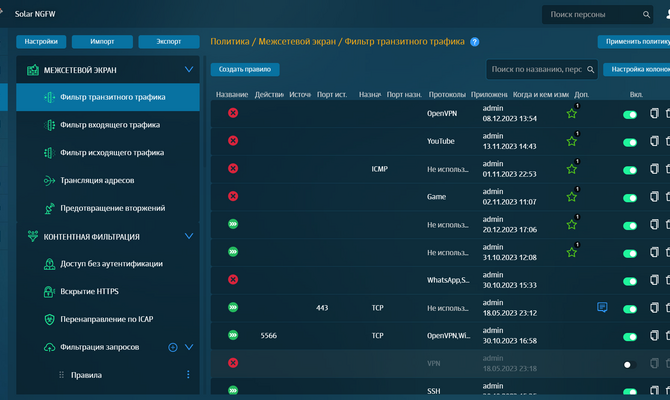Collapse the КОНТЕНТНАЯ ФИЛЬТРАЦИЯ section chevron
The height and width of the screenshot is (400, 670).
coord(189,236)
